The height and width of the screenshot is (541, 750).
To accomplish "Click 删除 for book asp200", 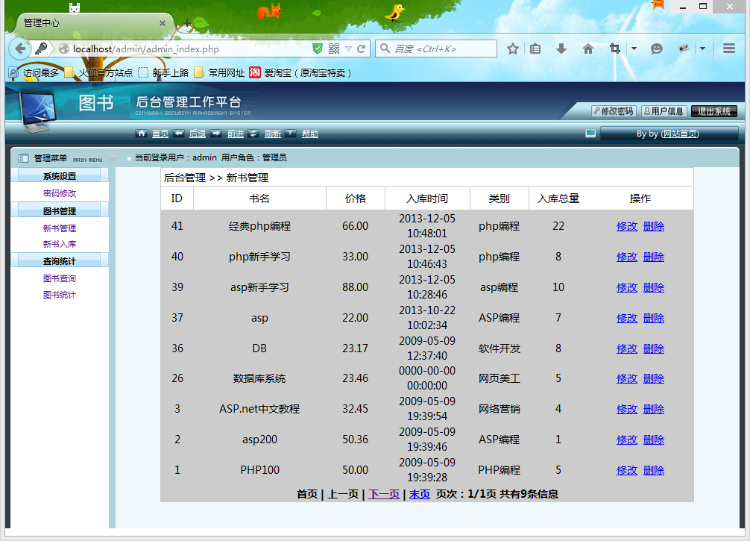I will (653, 440).
